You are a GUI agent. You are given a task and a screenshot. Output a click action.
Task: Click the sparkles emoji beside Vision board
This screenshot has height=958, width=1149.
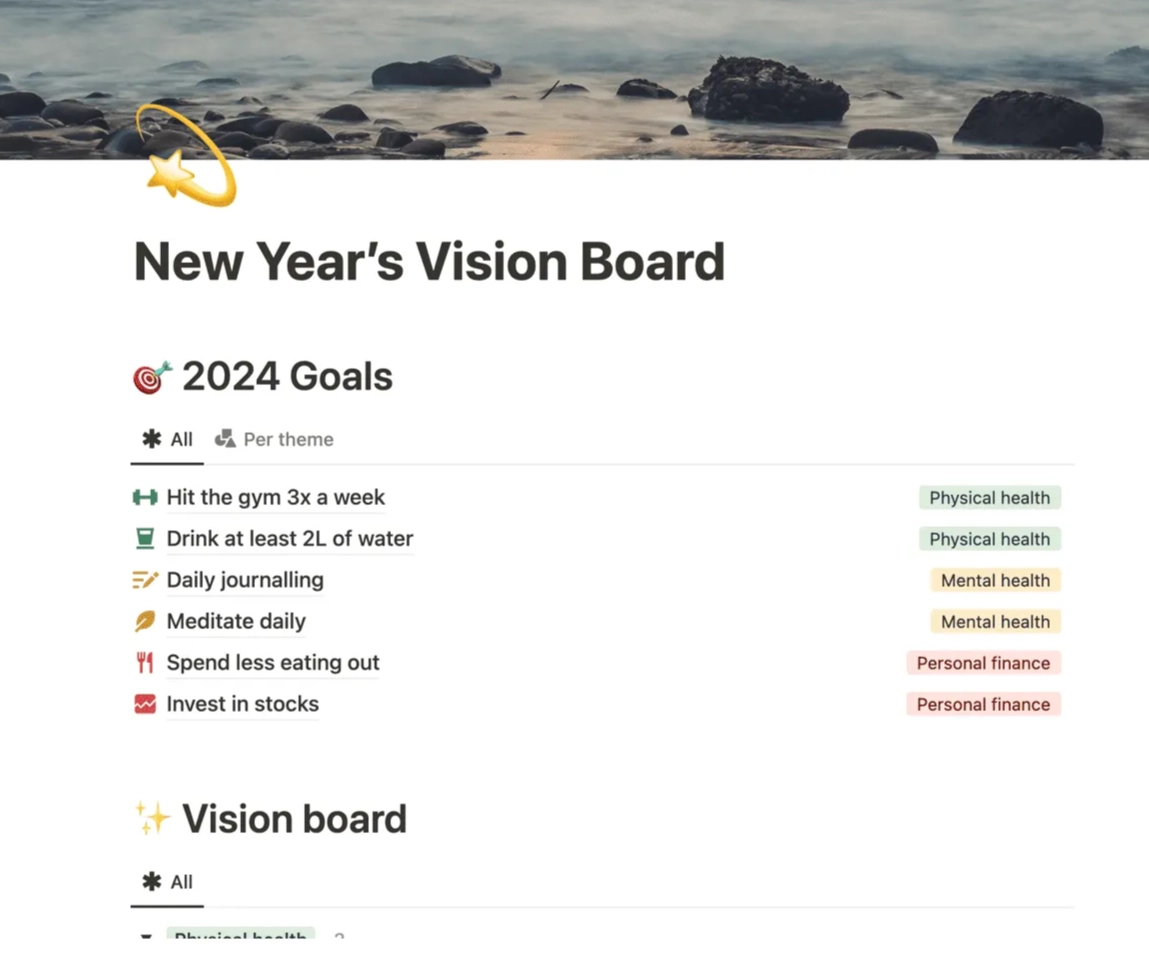pyautogui.click(x=152, y=819)
